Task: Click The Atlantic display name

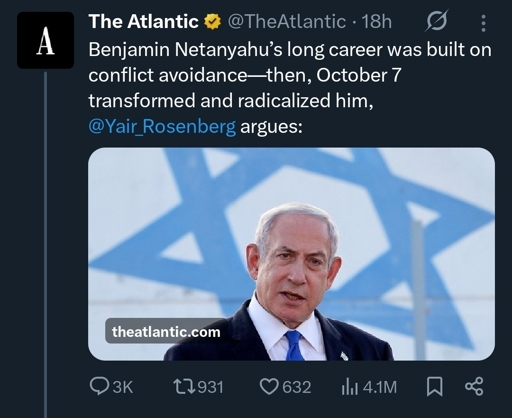Action: point(144,22)
